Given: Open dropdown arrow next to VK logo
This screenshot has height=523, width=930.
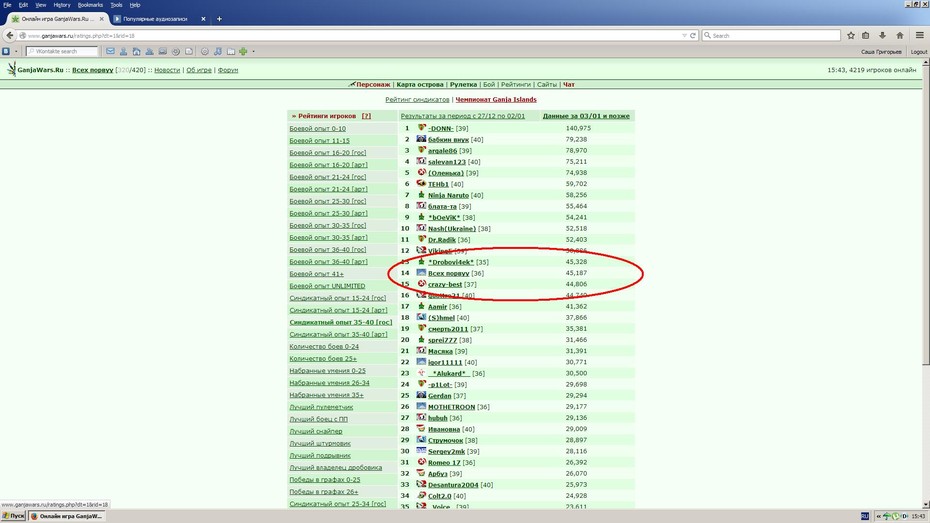Looking at the screenshot, I should 15,52.
